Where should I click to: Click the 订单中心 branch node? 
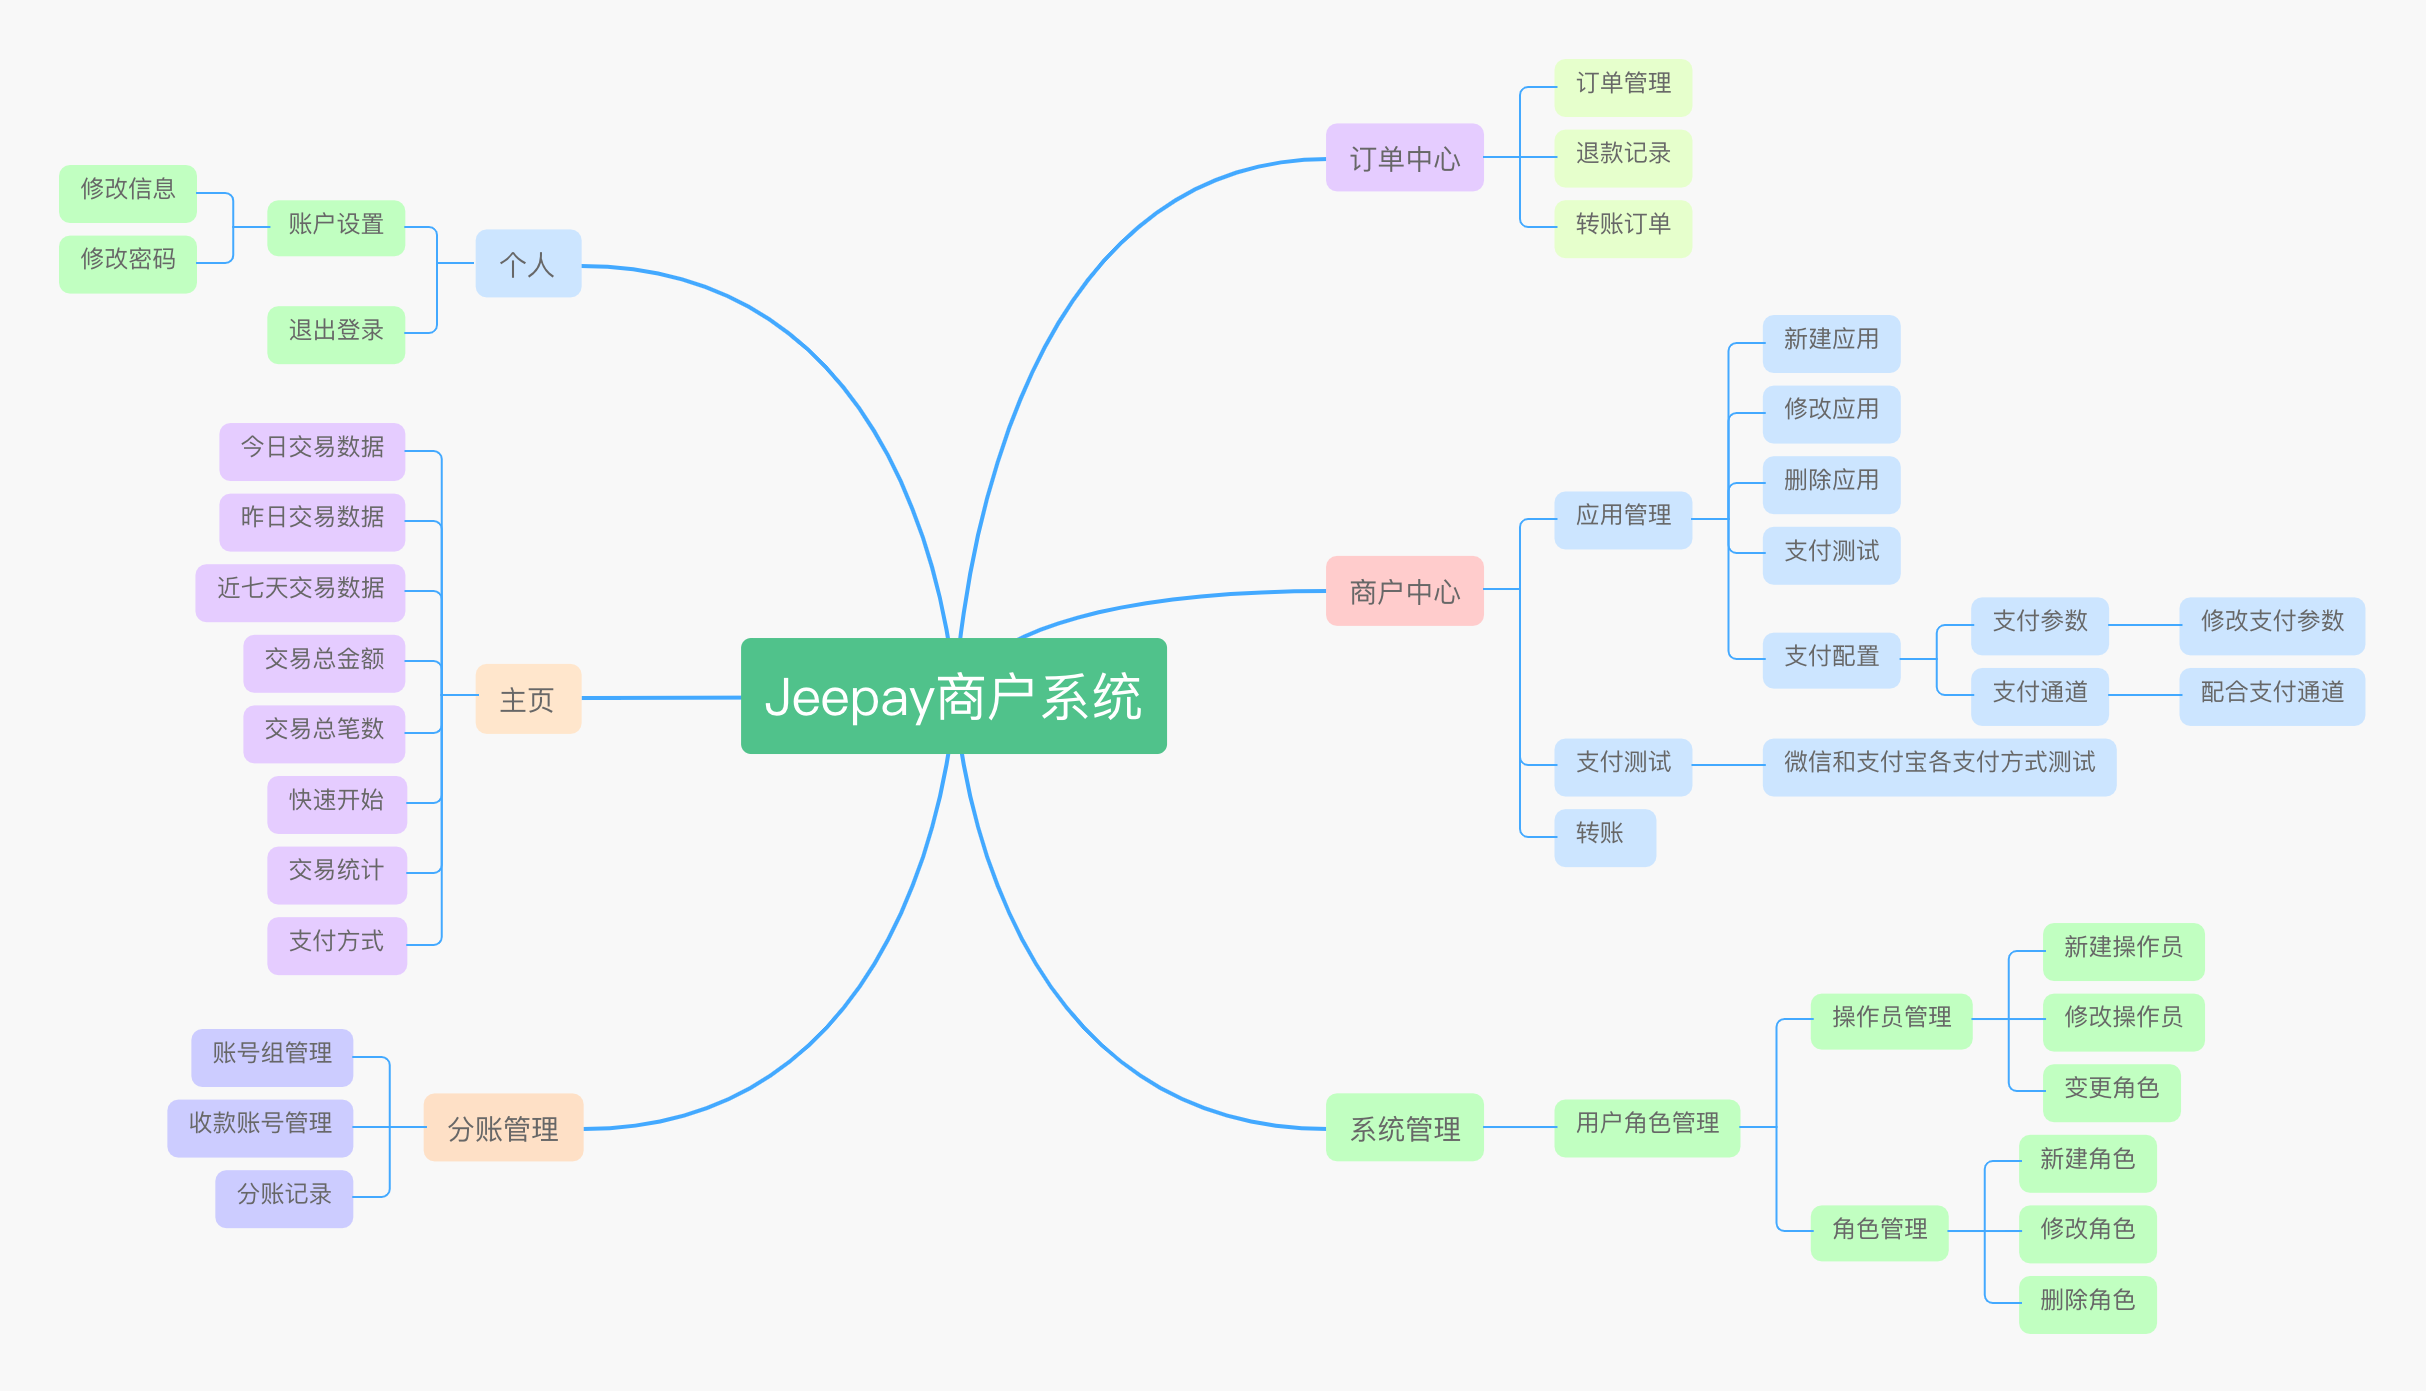pos(1404,158)
